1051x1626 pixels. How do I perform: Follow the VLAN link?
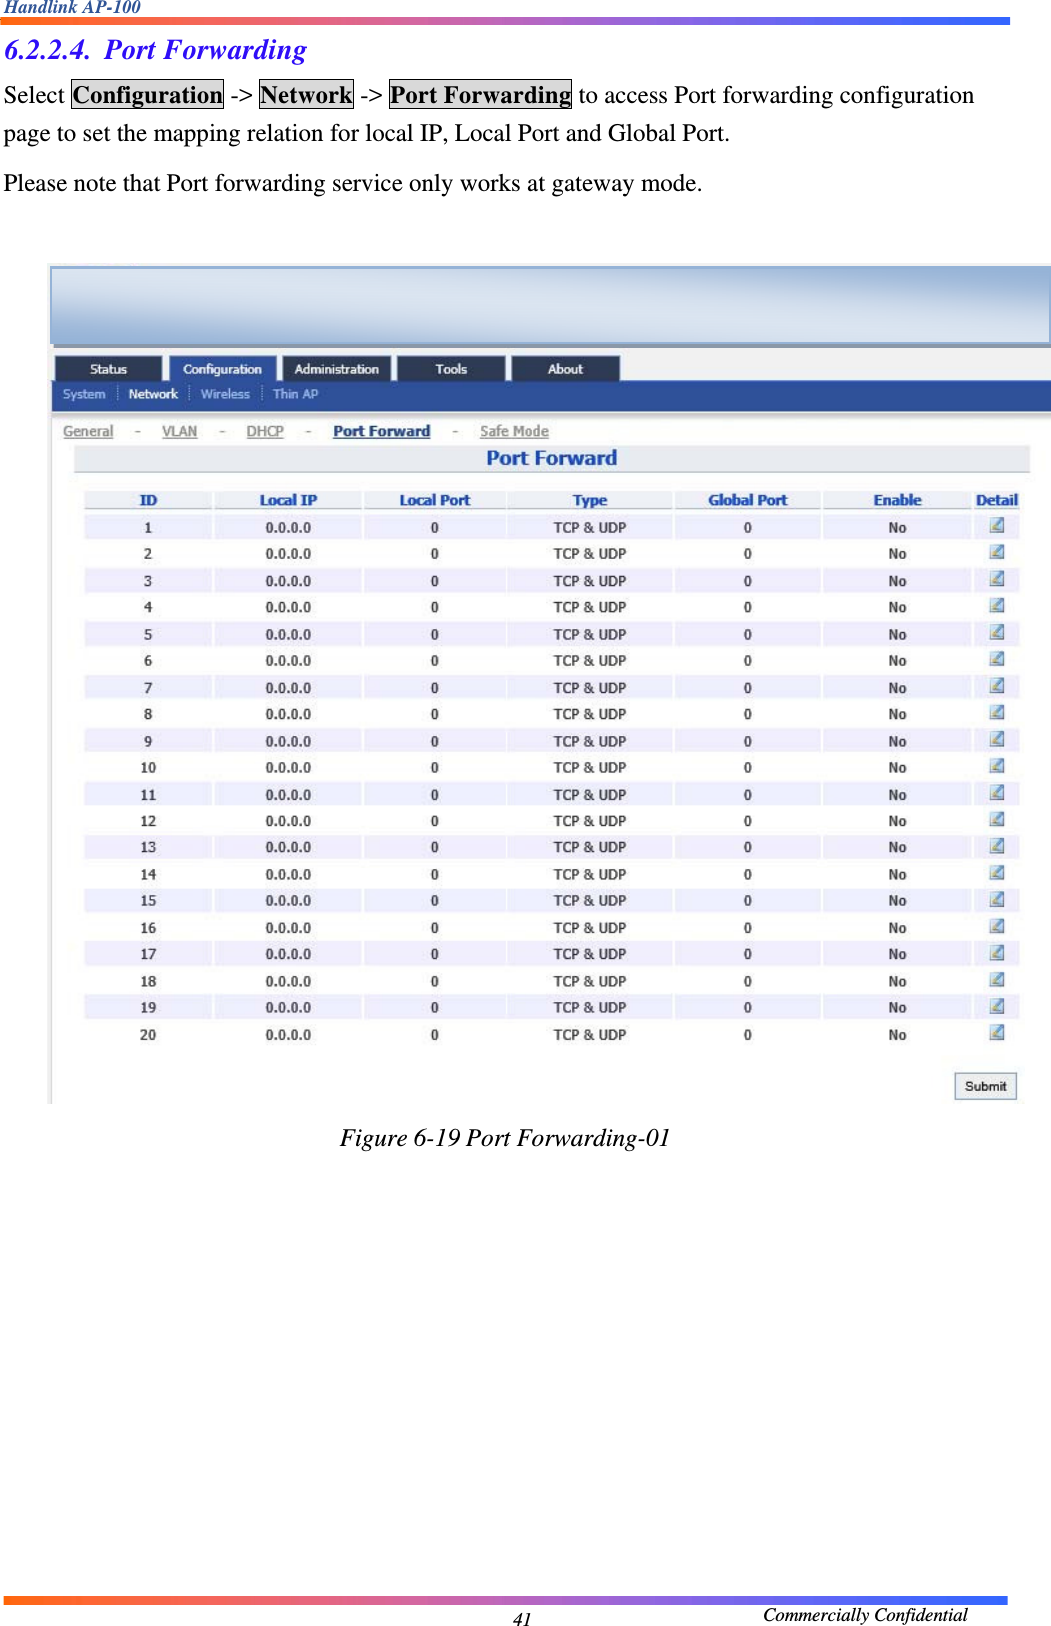(x=180, y=431)
